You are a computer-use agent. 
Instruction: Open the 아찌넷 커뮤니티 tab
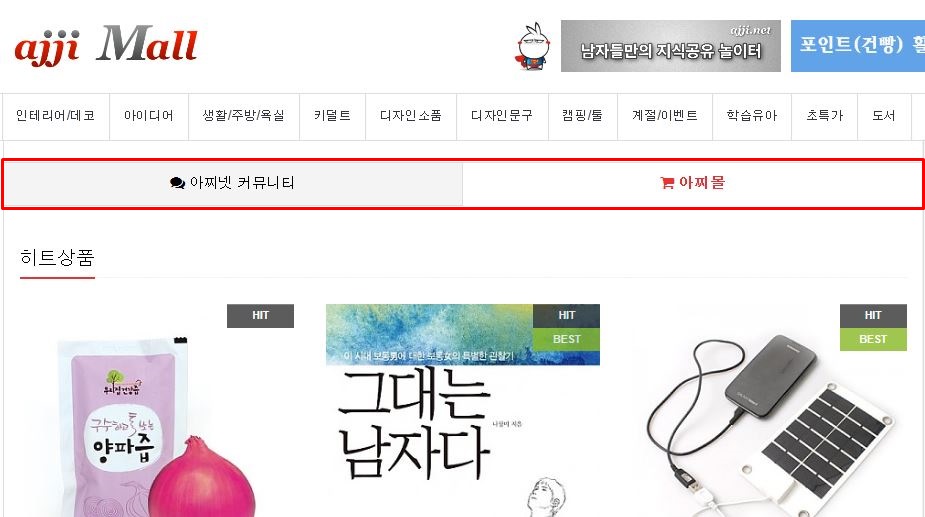(x=232, y=184)
